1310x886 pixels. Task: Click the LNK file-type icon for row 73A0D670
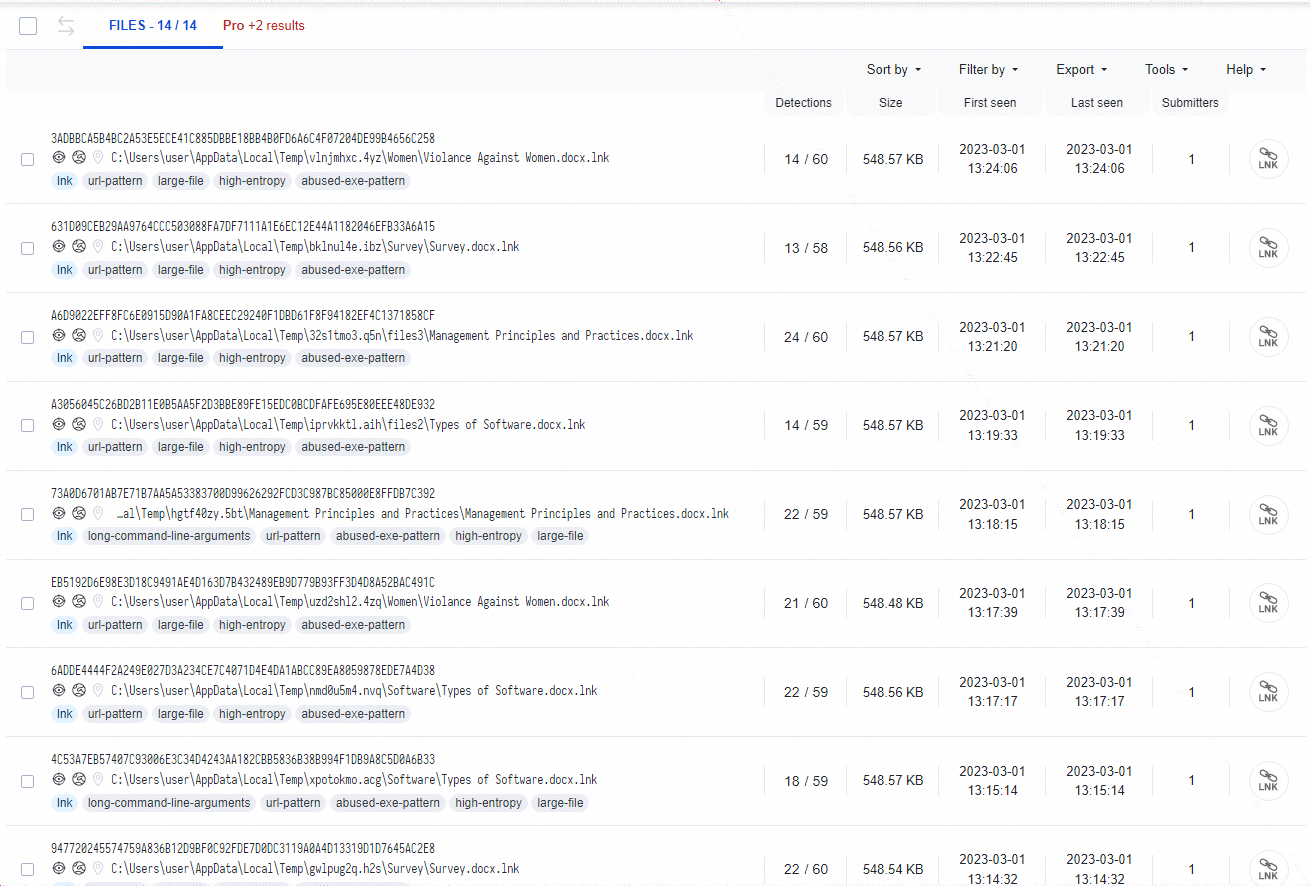point(1268,514)
